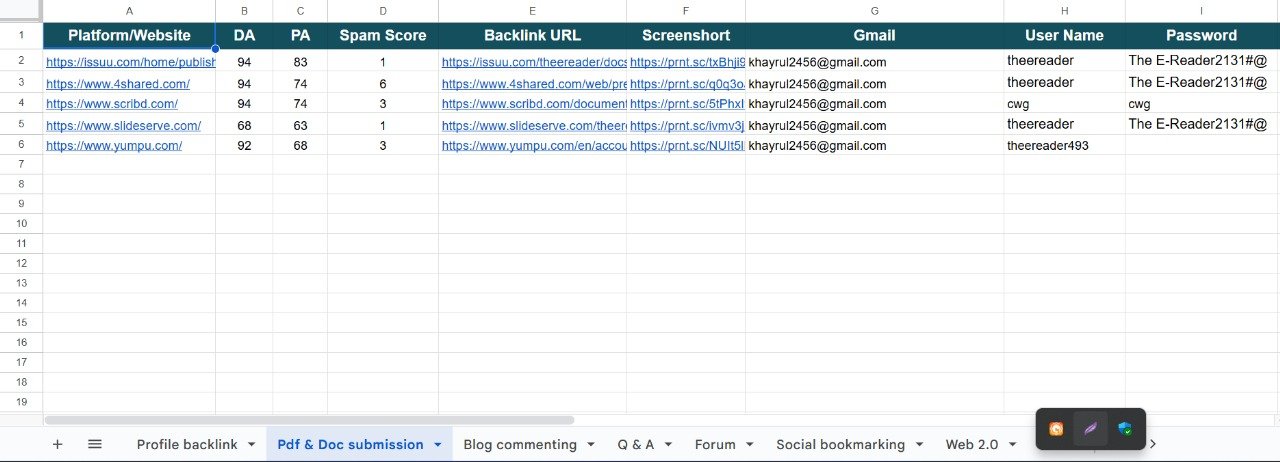Open Blog commenting tab dropdown arrow
Image resolution: width=1280 pixels, height=462 pixels.
tap(591, 444)
